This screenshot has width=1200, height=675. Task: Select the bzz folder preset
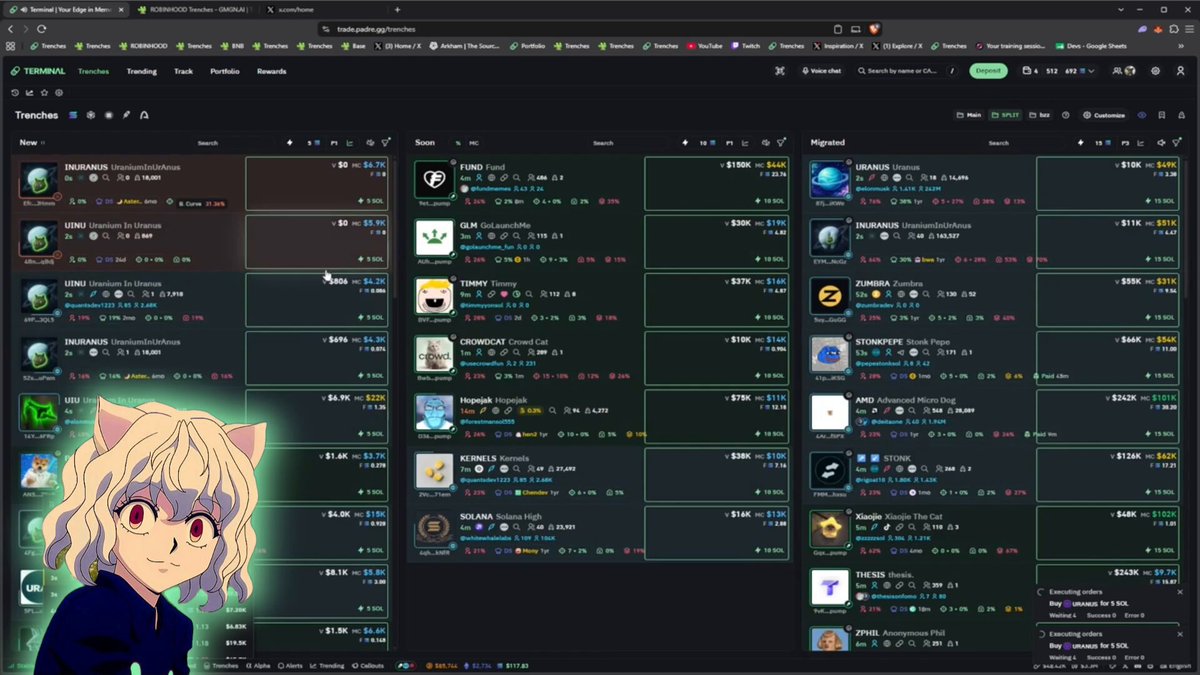tap(1040, 115)
